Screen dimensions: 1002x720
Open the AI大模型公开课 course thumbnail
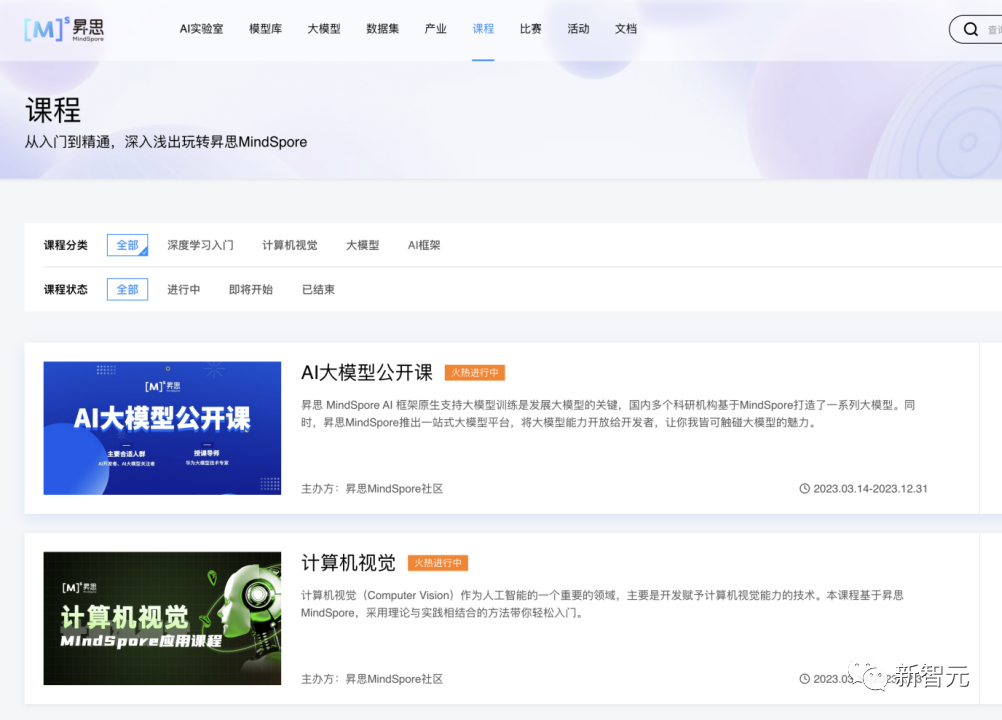point(162,428)
